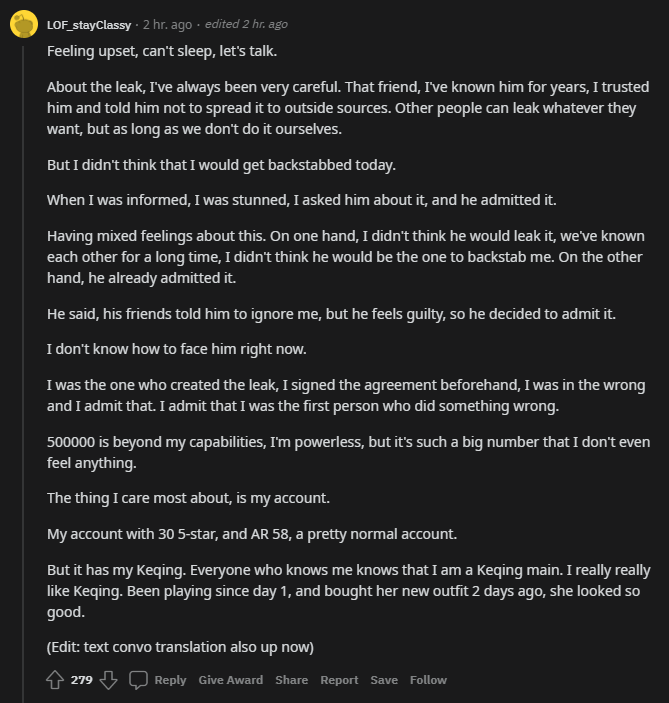Open the yellow Snoo avatar profile
This screenshot has width=669, height=703.
[x=24, y=24]
